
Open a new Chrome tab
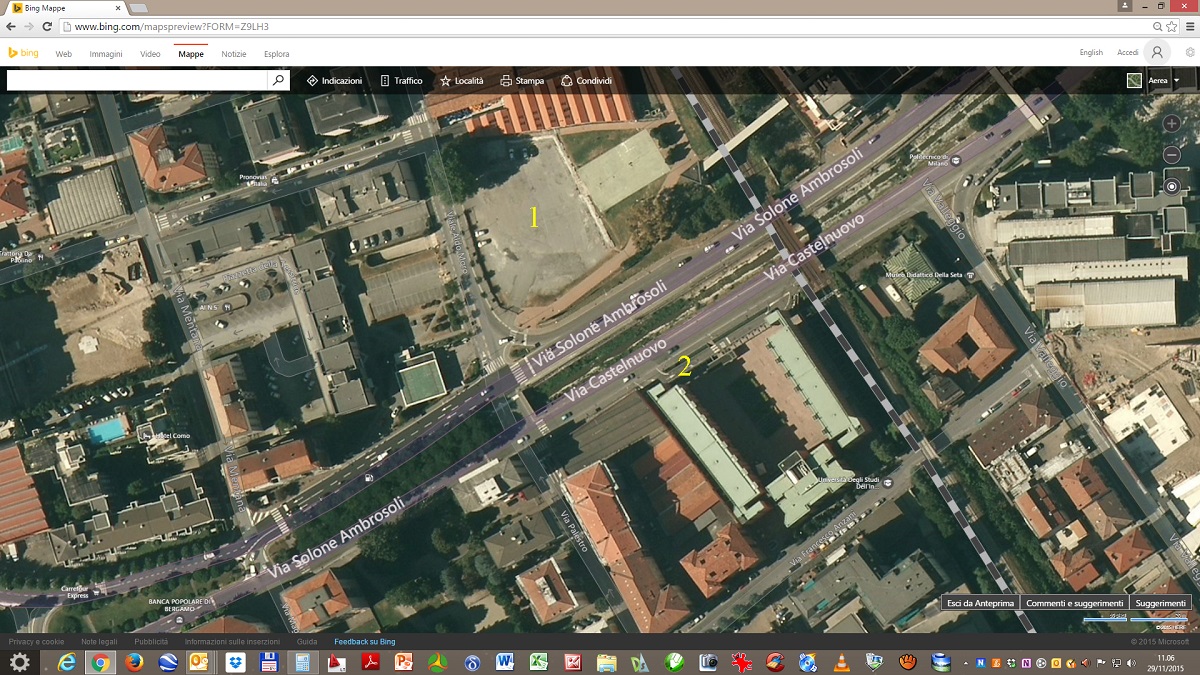pos(139,8)
